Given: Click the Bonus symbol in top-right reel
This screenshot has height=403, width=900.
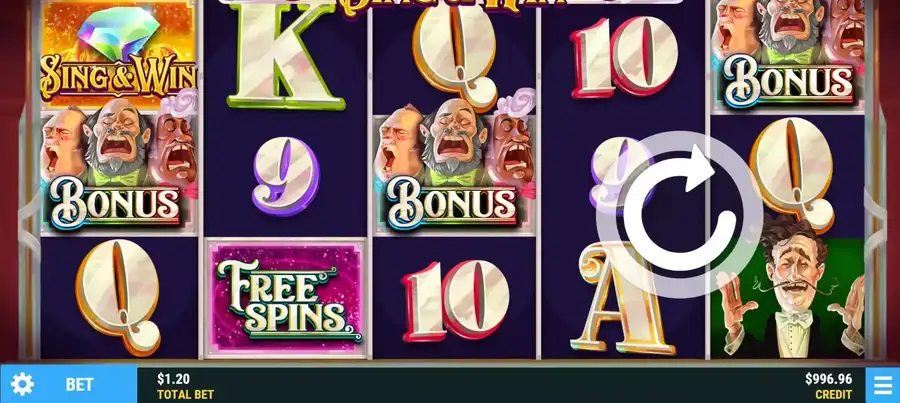Looking at the screenshot, I should [788, 55].
